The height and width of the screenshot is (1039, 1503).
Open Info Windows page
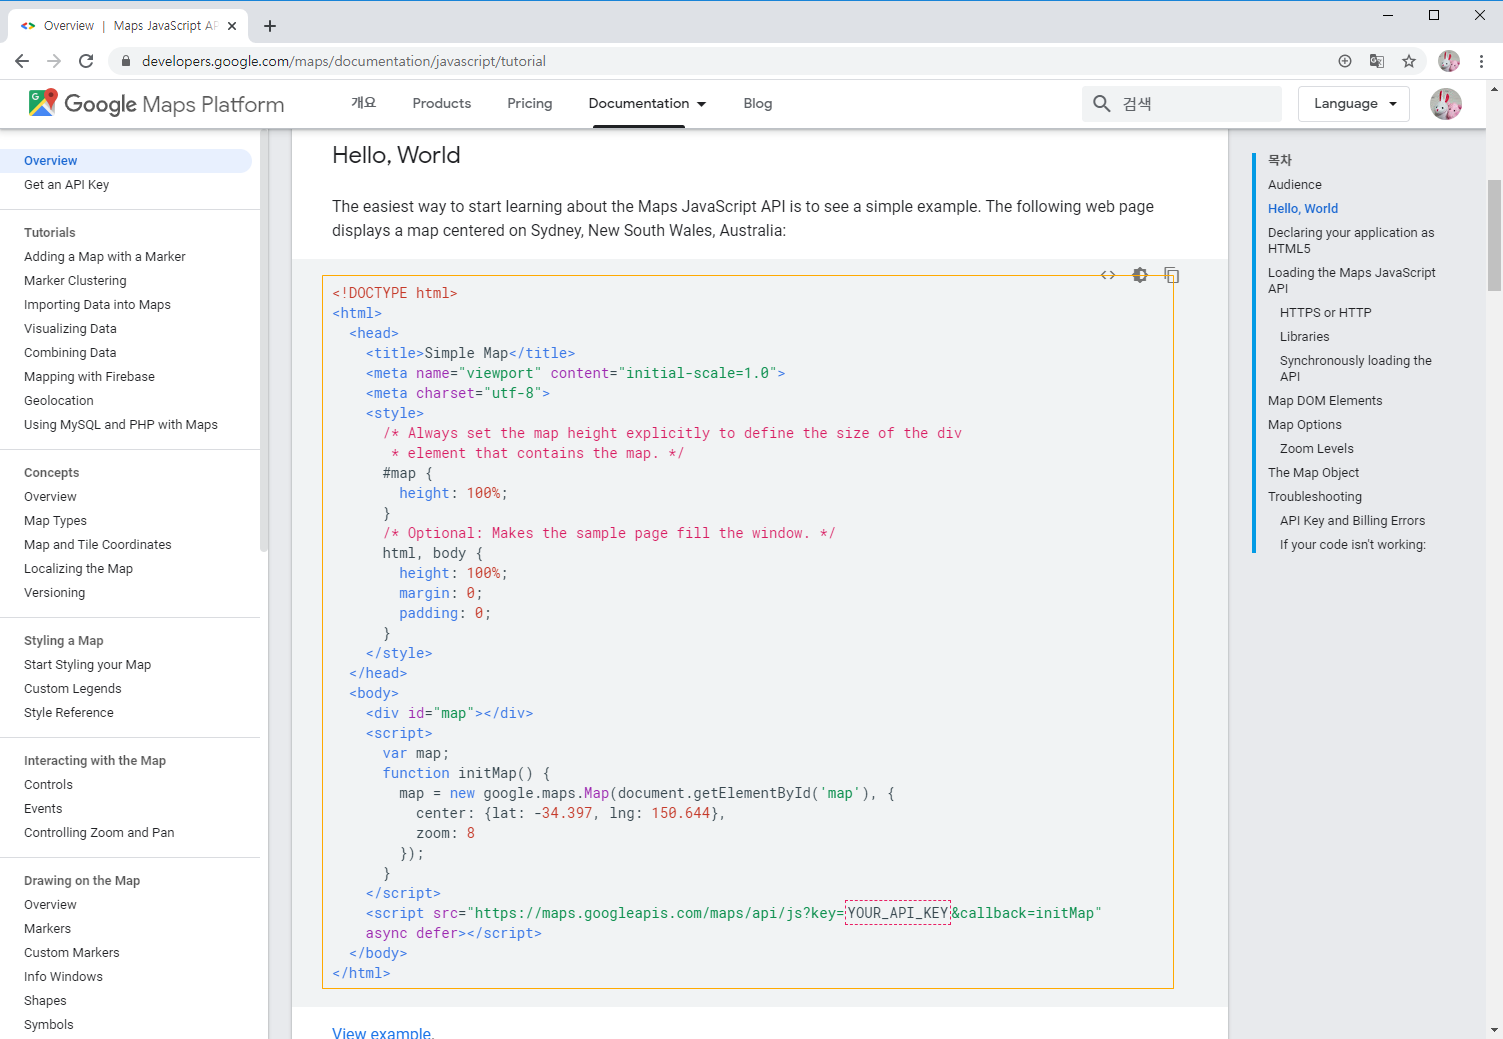[63, 977]
